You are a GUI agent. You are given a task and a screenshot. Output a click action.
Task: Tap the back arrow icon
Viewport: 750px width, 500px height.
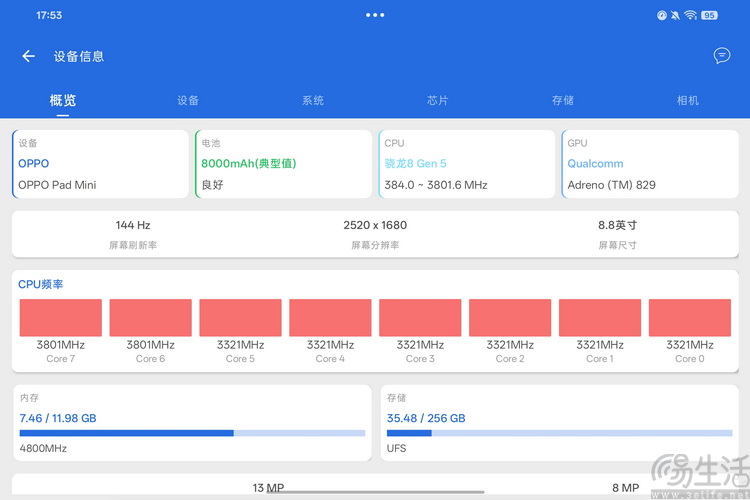click(28, 57)
